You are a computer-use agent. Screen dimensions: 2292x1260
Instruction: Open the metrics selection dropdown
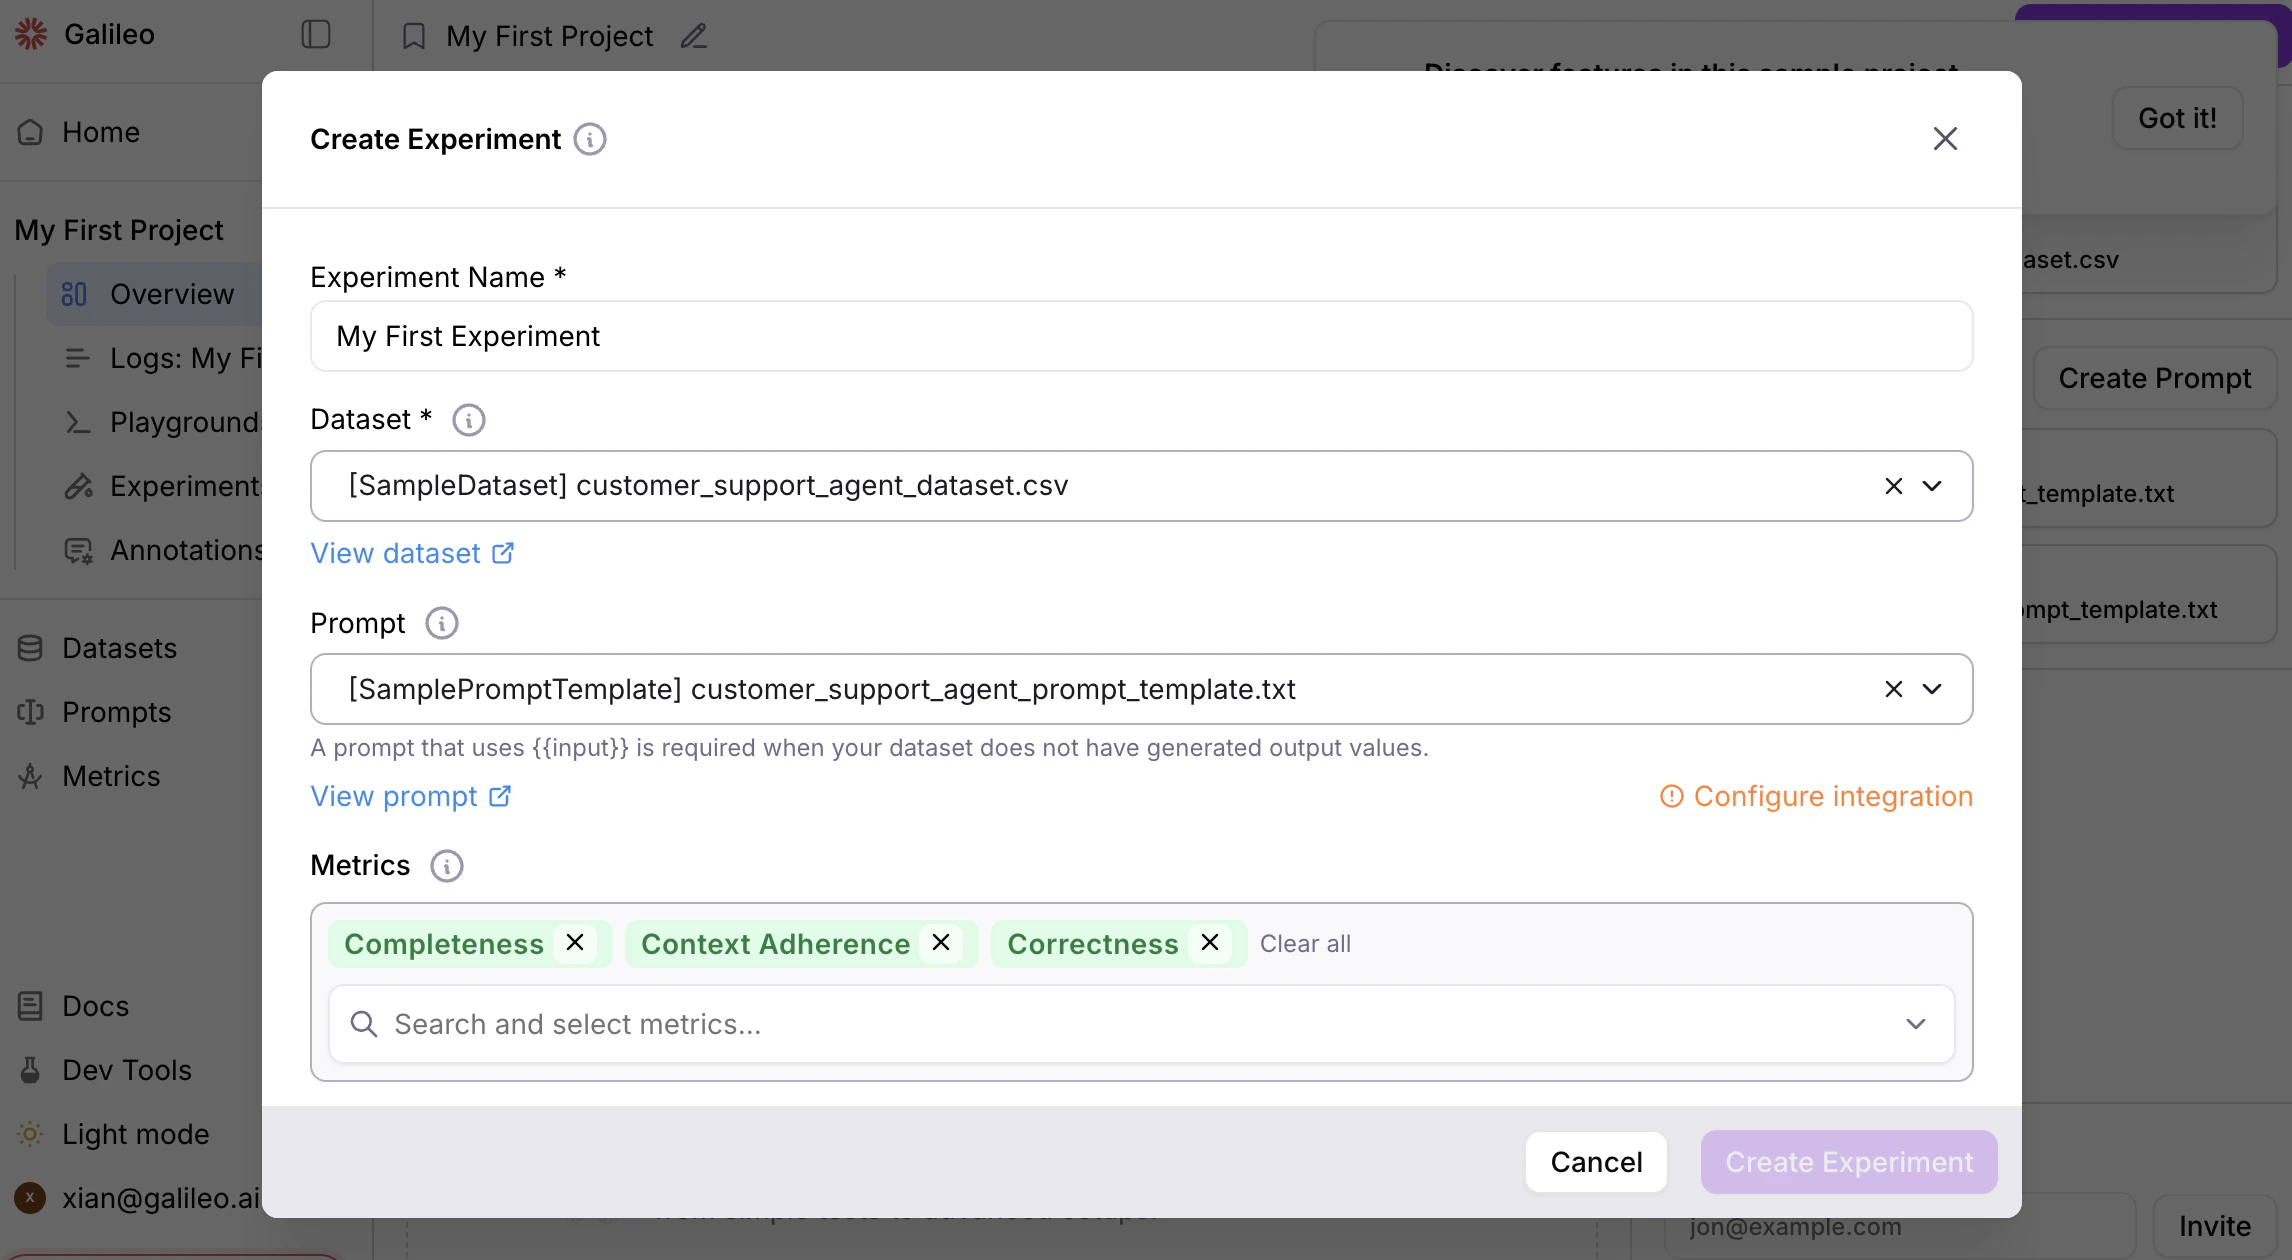pyautogui.click(x=1916, y=1023)
